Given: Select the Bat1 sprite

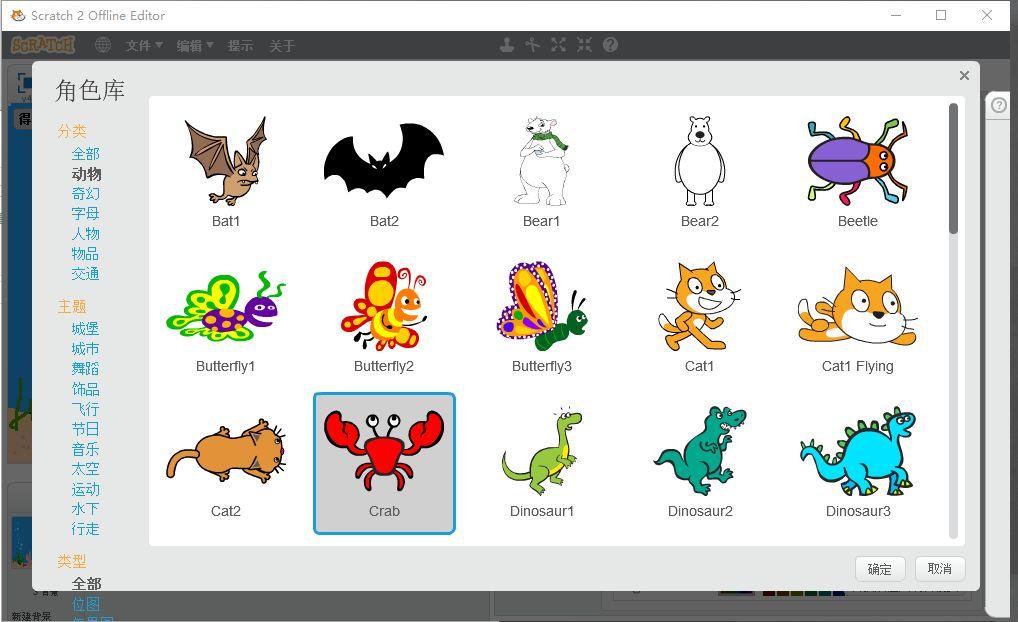Looking at the screenshot, I should tap(226, 171).
